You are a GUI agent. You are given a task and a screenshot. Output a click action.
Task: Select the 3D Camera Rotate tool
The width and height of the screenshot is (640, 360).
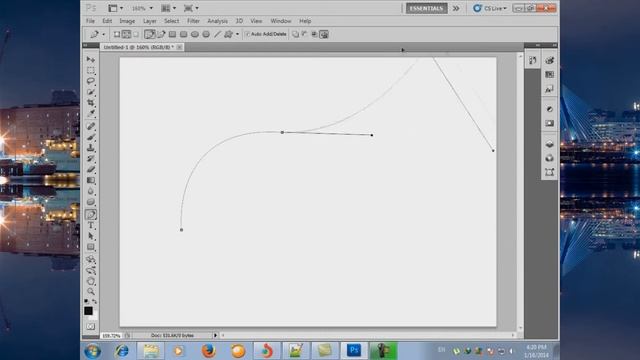coord(91,270)
